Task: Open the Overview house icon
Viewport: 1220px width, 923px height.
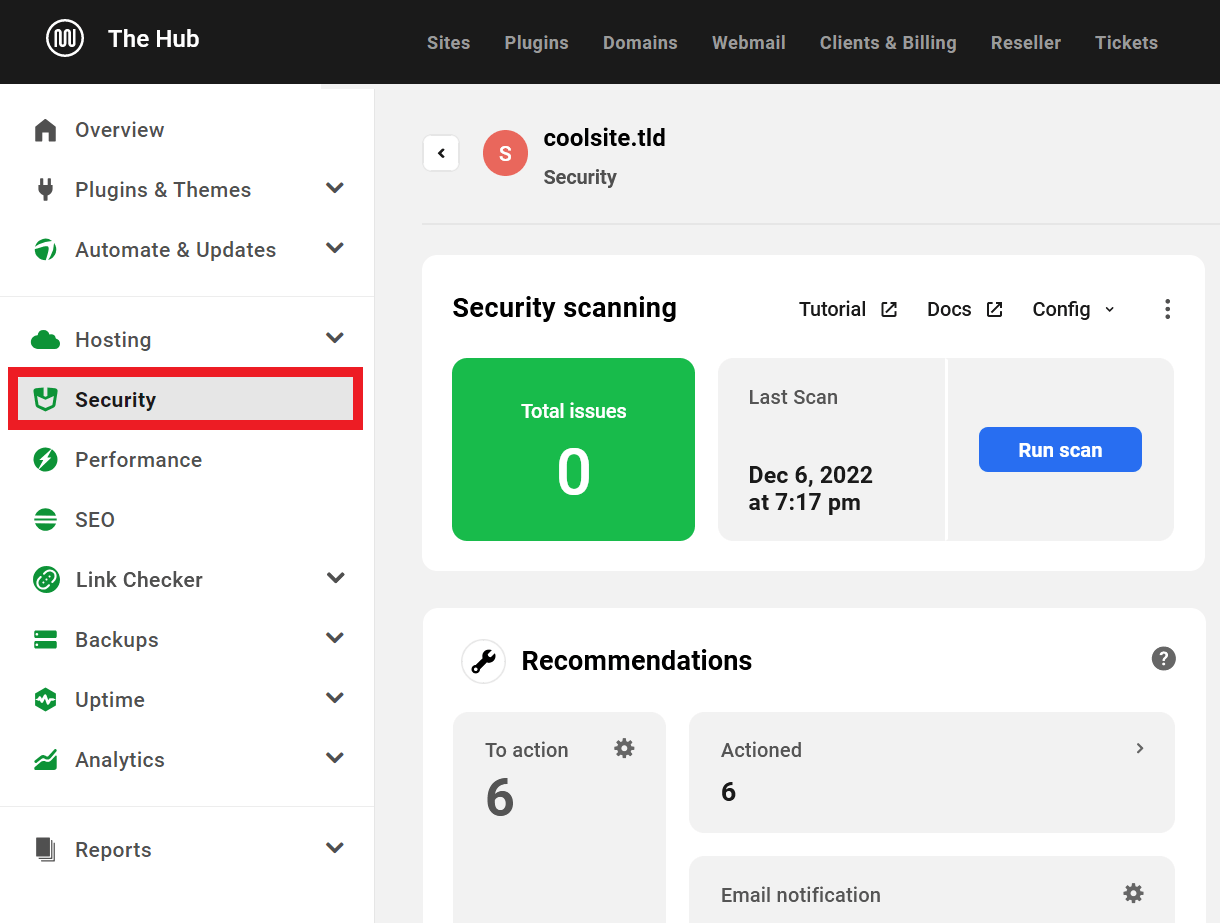Action: (45, 130)
